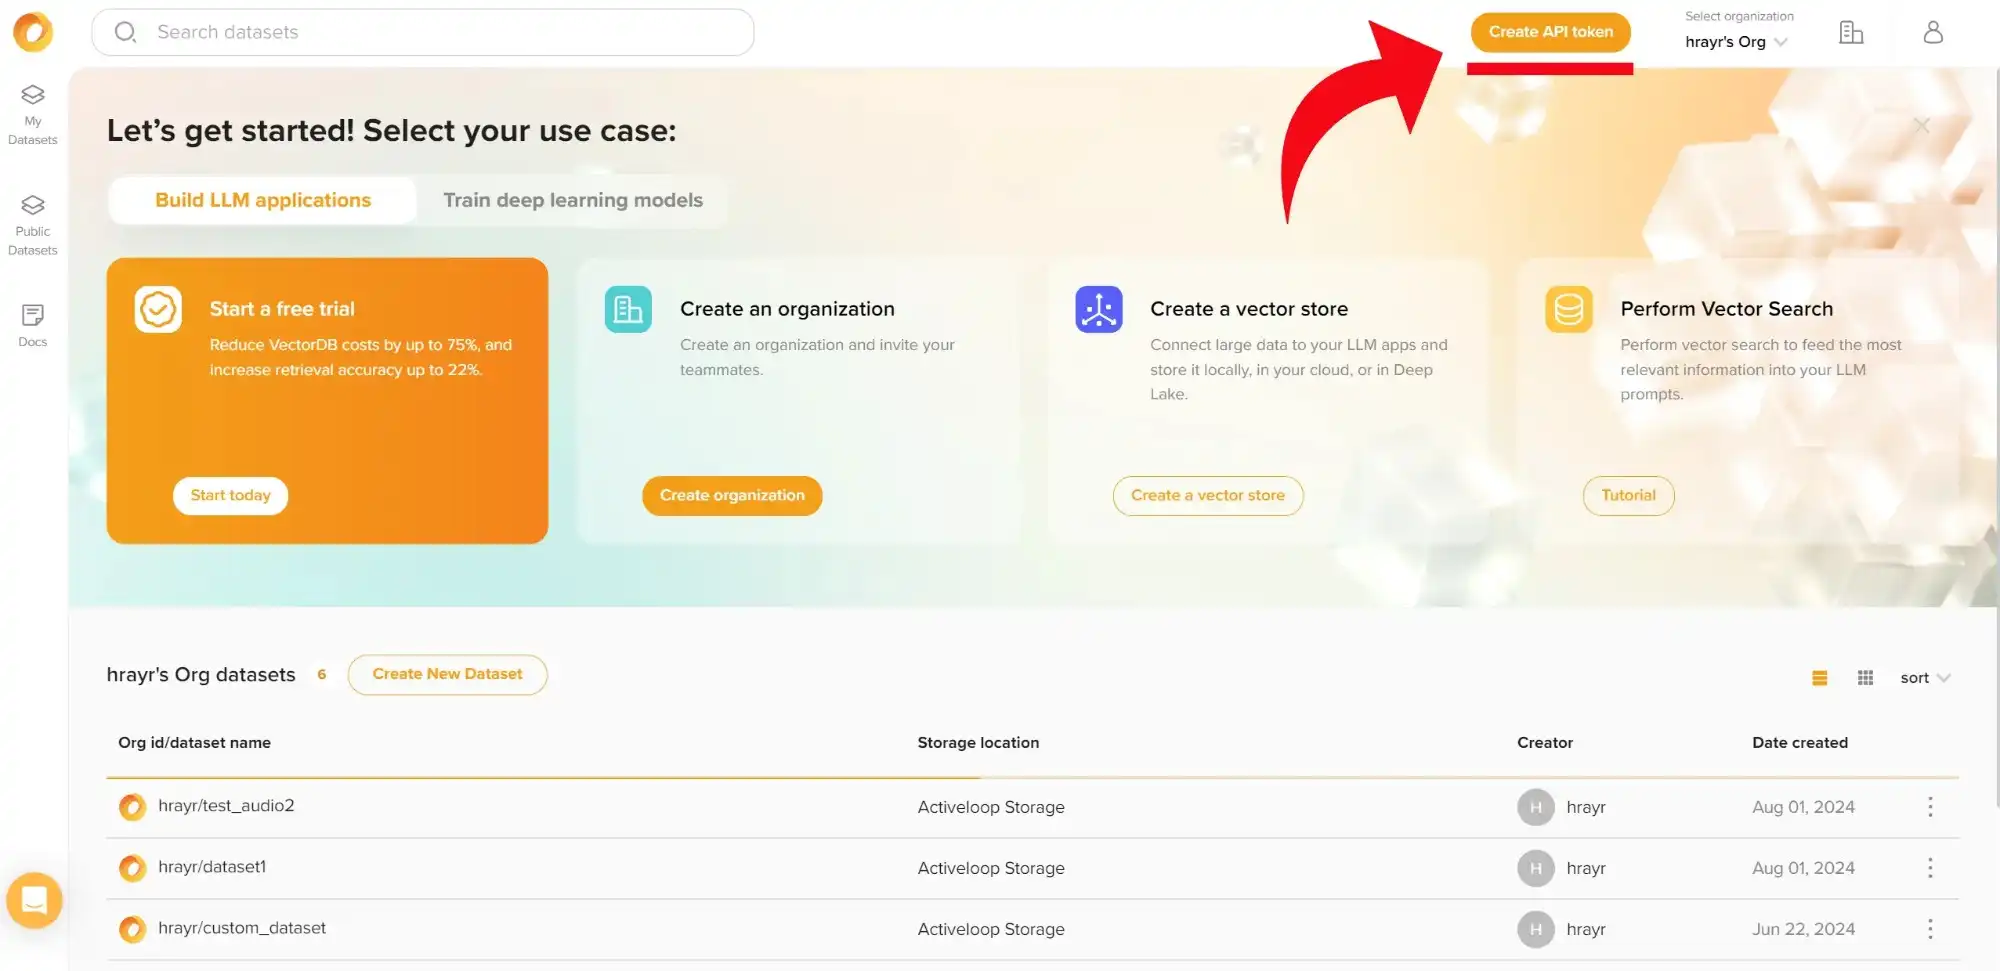Open the hrayr/dataset1 dataset
This screenshot has width=2000, height=971.
pyautogui.click(x=212, y=867)
